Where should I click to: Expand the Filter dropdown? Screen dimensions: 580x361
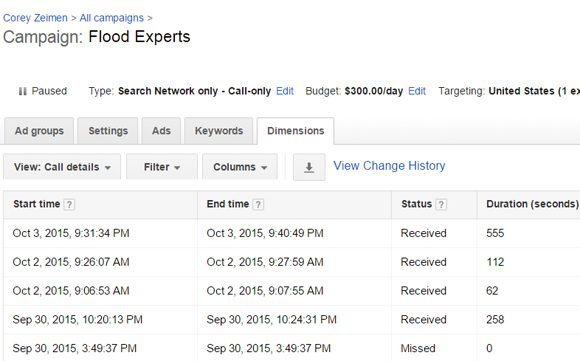pyautogui.click(x=162, y=167)
